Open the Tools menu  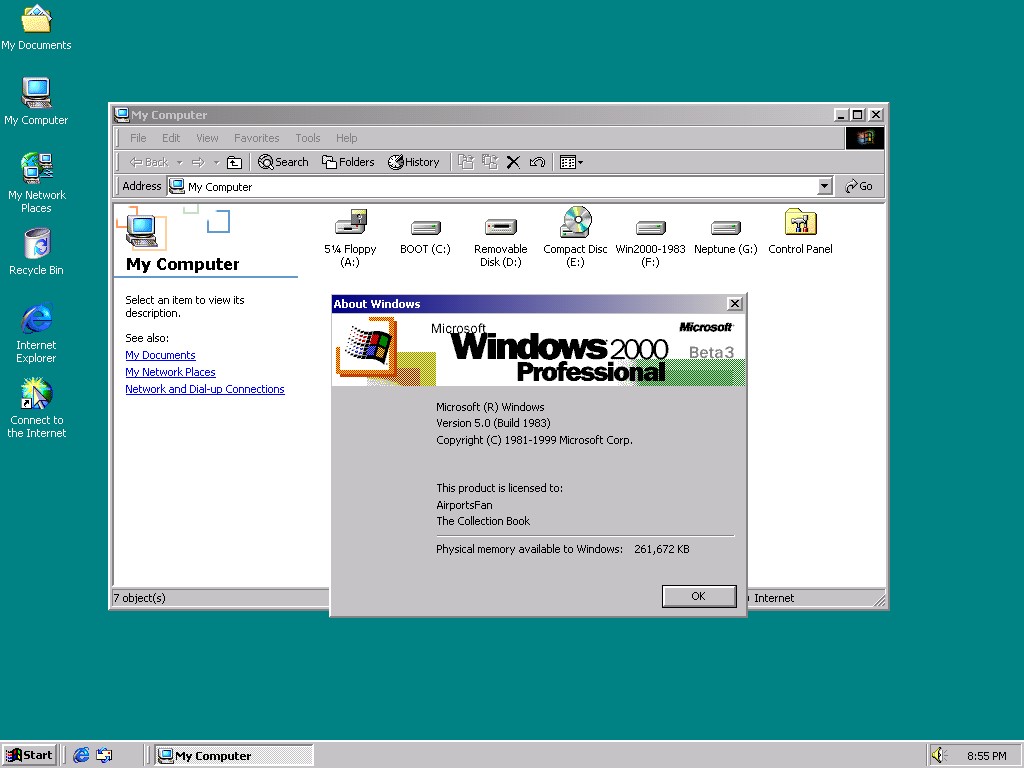pos(308,138)
